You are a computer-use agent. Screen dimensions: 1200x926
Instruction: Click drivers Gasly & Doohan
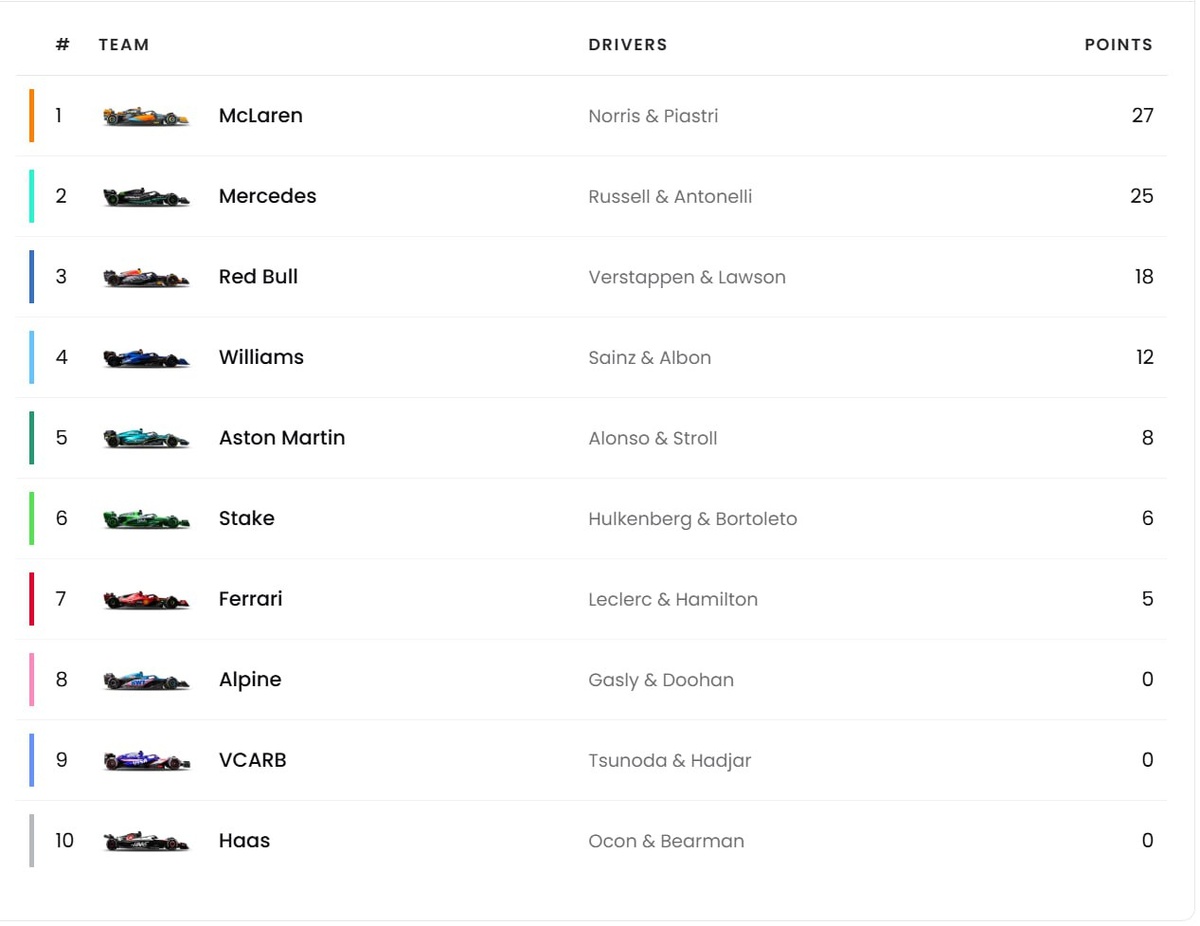661,680
